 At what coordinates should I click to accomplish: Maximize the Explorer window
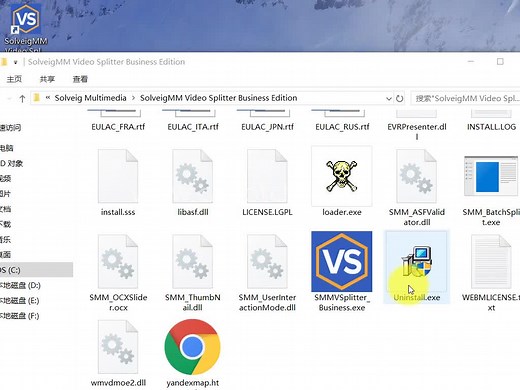500,62
